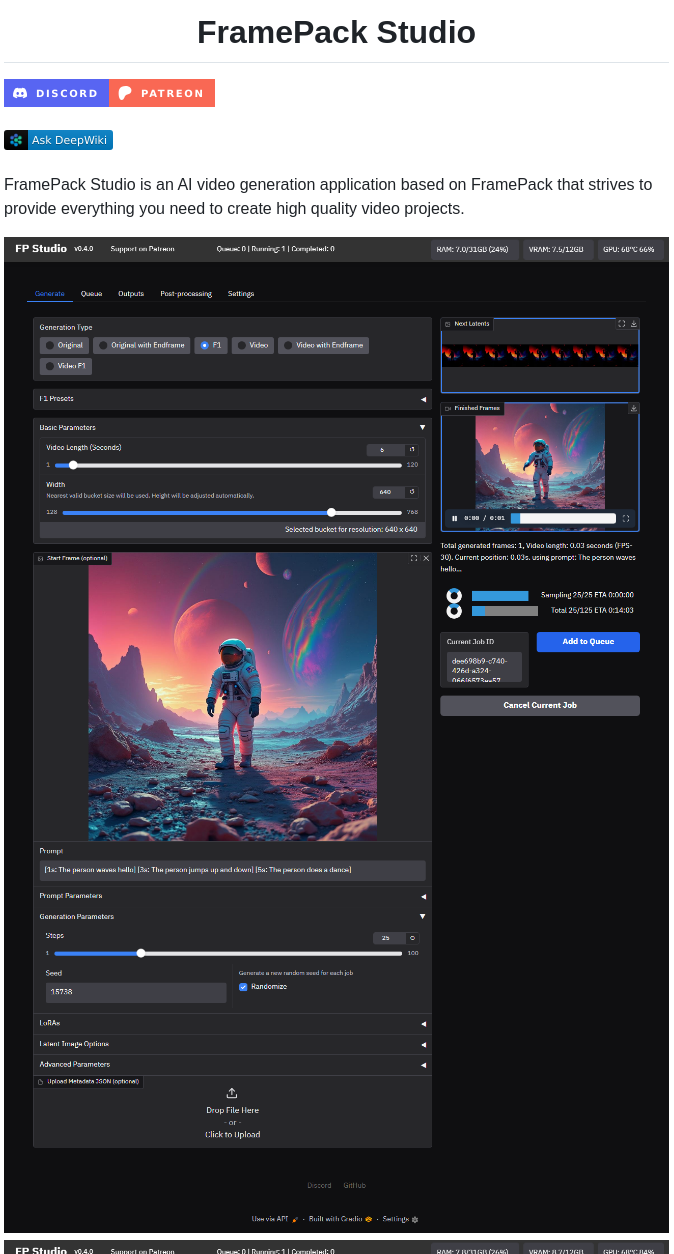
Task: Click the Add to Queue button
Action: click(x=588, y=642)
